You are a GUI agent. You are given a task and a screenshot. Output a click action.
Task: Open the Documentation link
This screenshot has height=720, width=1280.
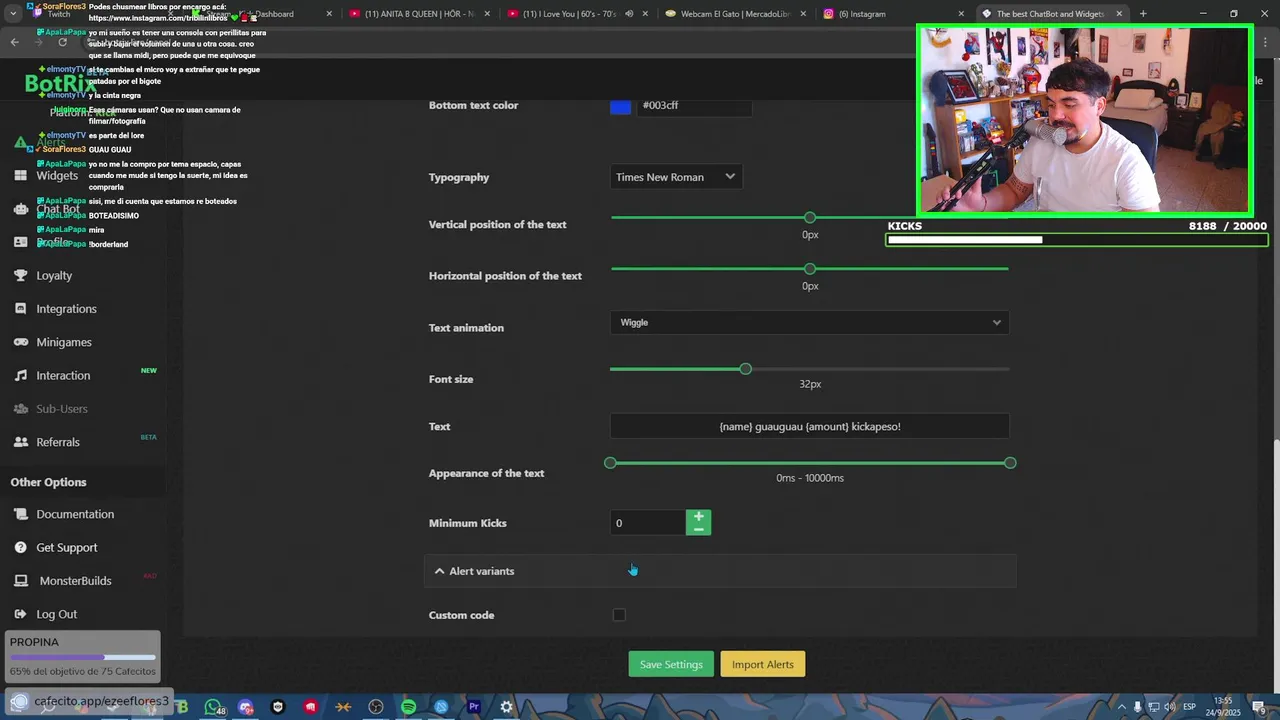pyautogui.click(x=75, y=514)
